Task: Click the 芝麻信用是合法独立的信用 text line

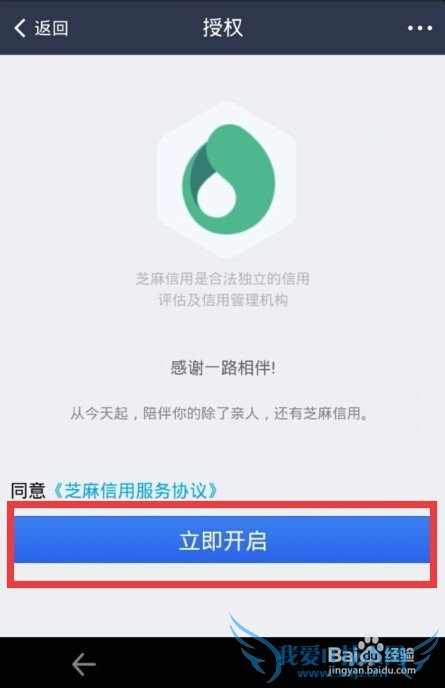Action: [x=222, y=279]
